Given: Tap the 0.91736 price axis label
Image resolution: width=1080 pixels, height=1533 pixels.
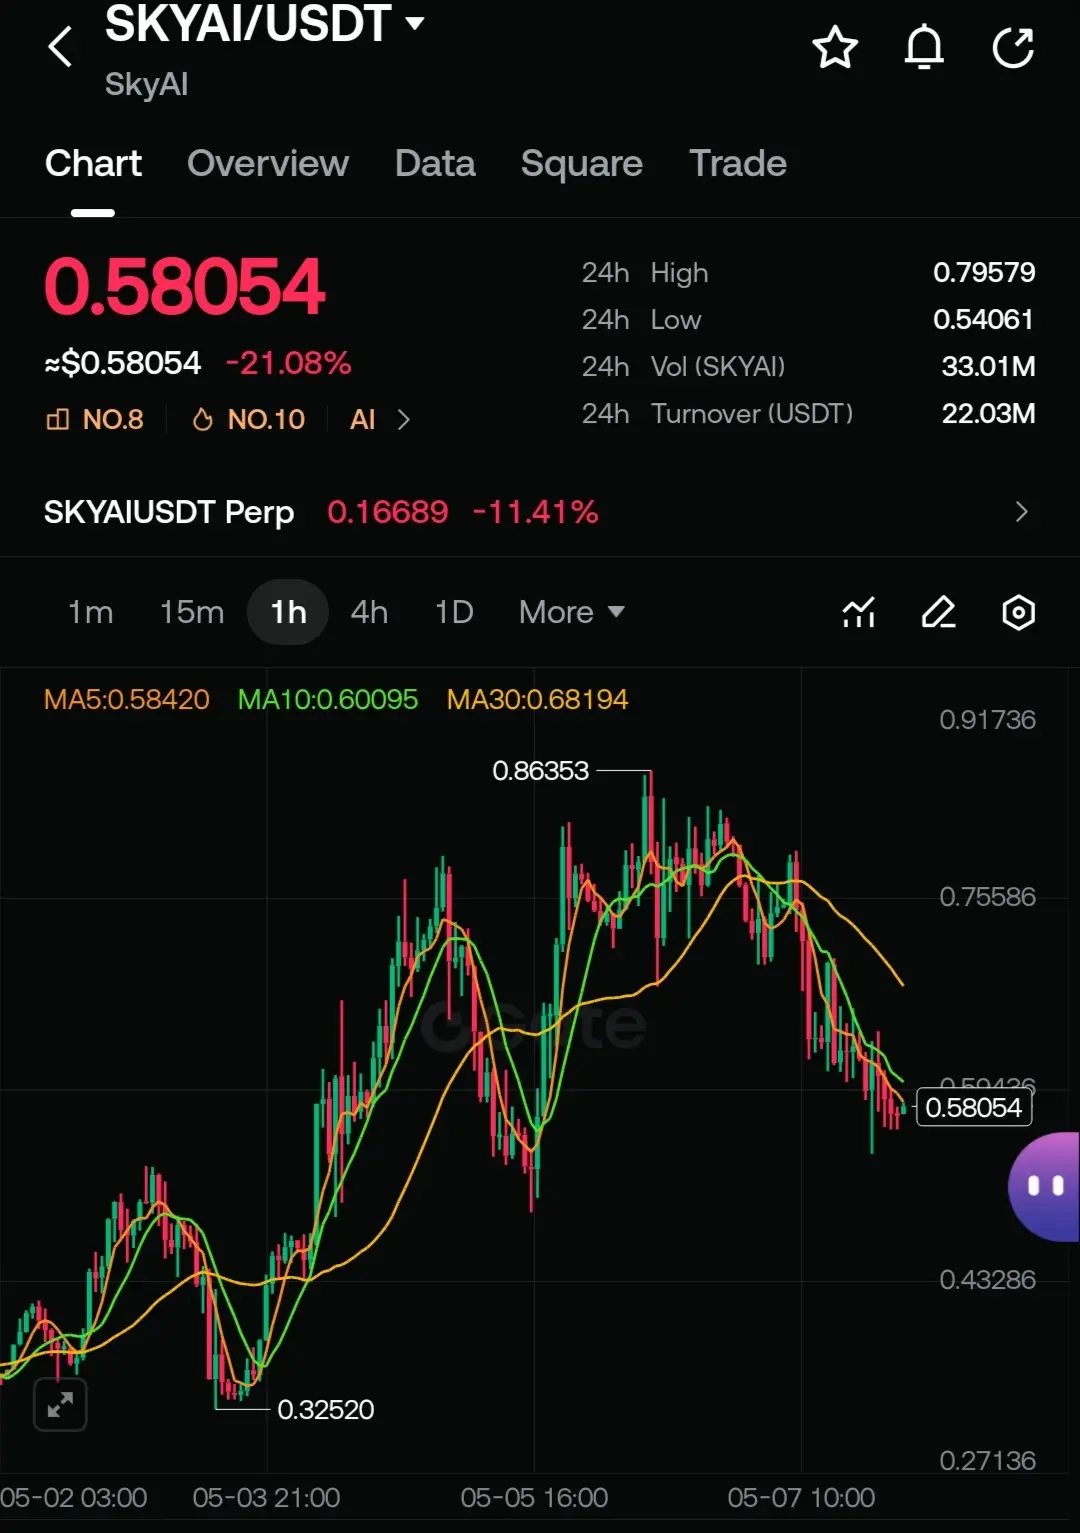Looking at the screenshot, I should coord(987,719).
